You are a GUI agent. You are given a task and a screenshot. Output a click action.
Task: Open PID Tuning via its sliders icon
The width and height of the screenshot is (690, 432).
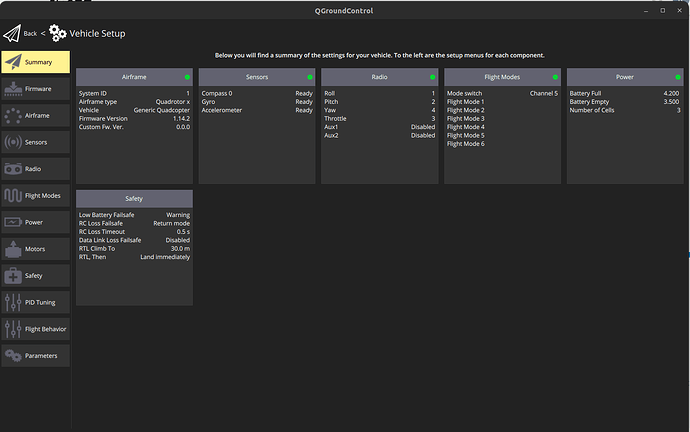click(x=12, y=302)
